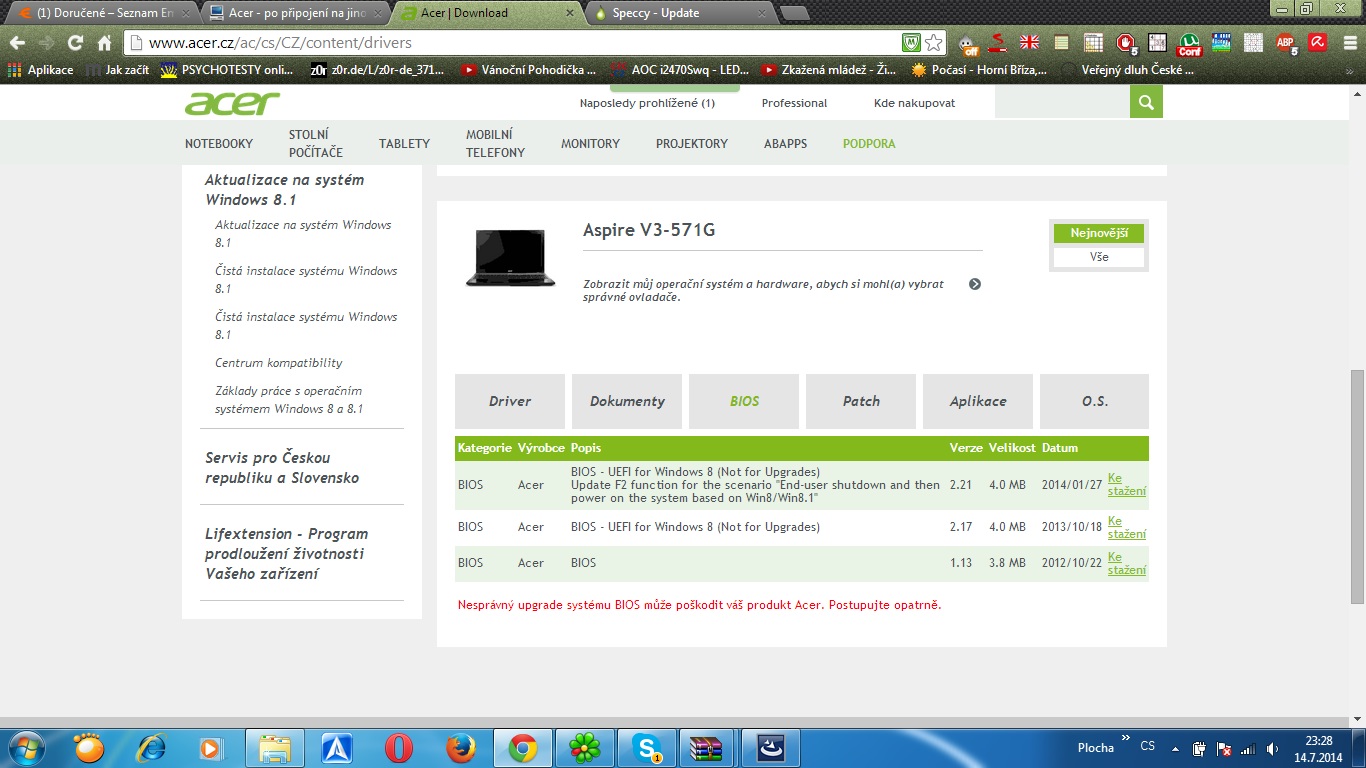Open the Dokumenty tab

(627, 401)
